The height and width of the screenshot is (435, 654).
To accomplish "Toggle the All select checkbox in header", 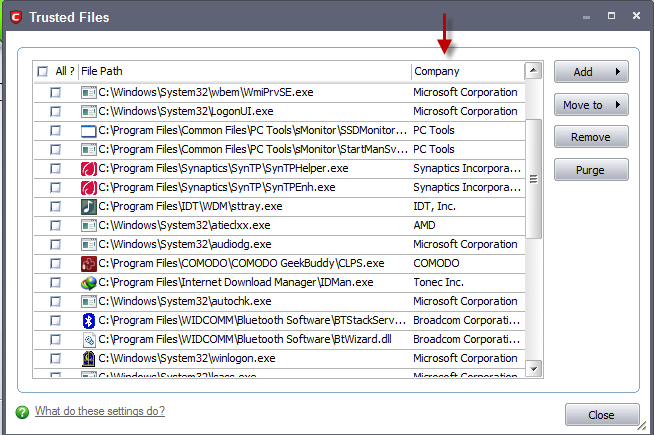I will tap(43, 71).
